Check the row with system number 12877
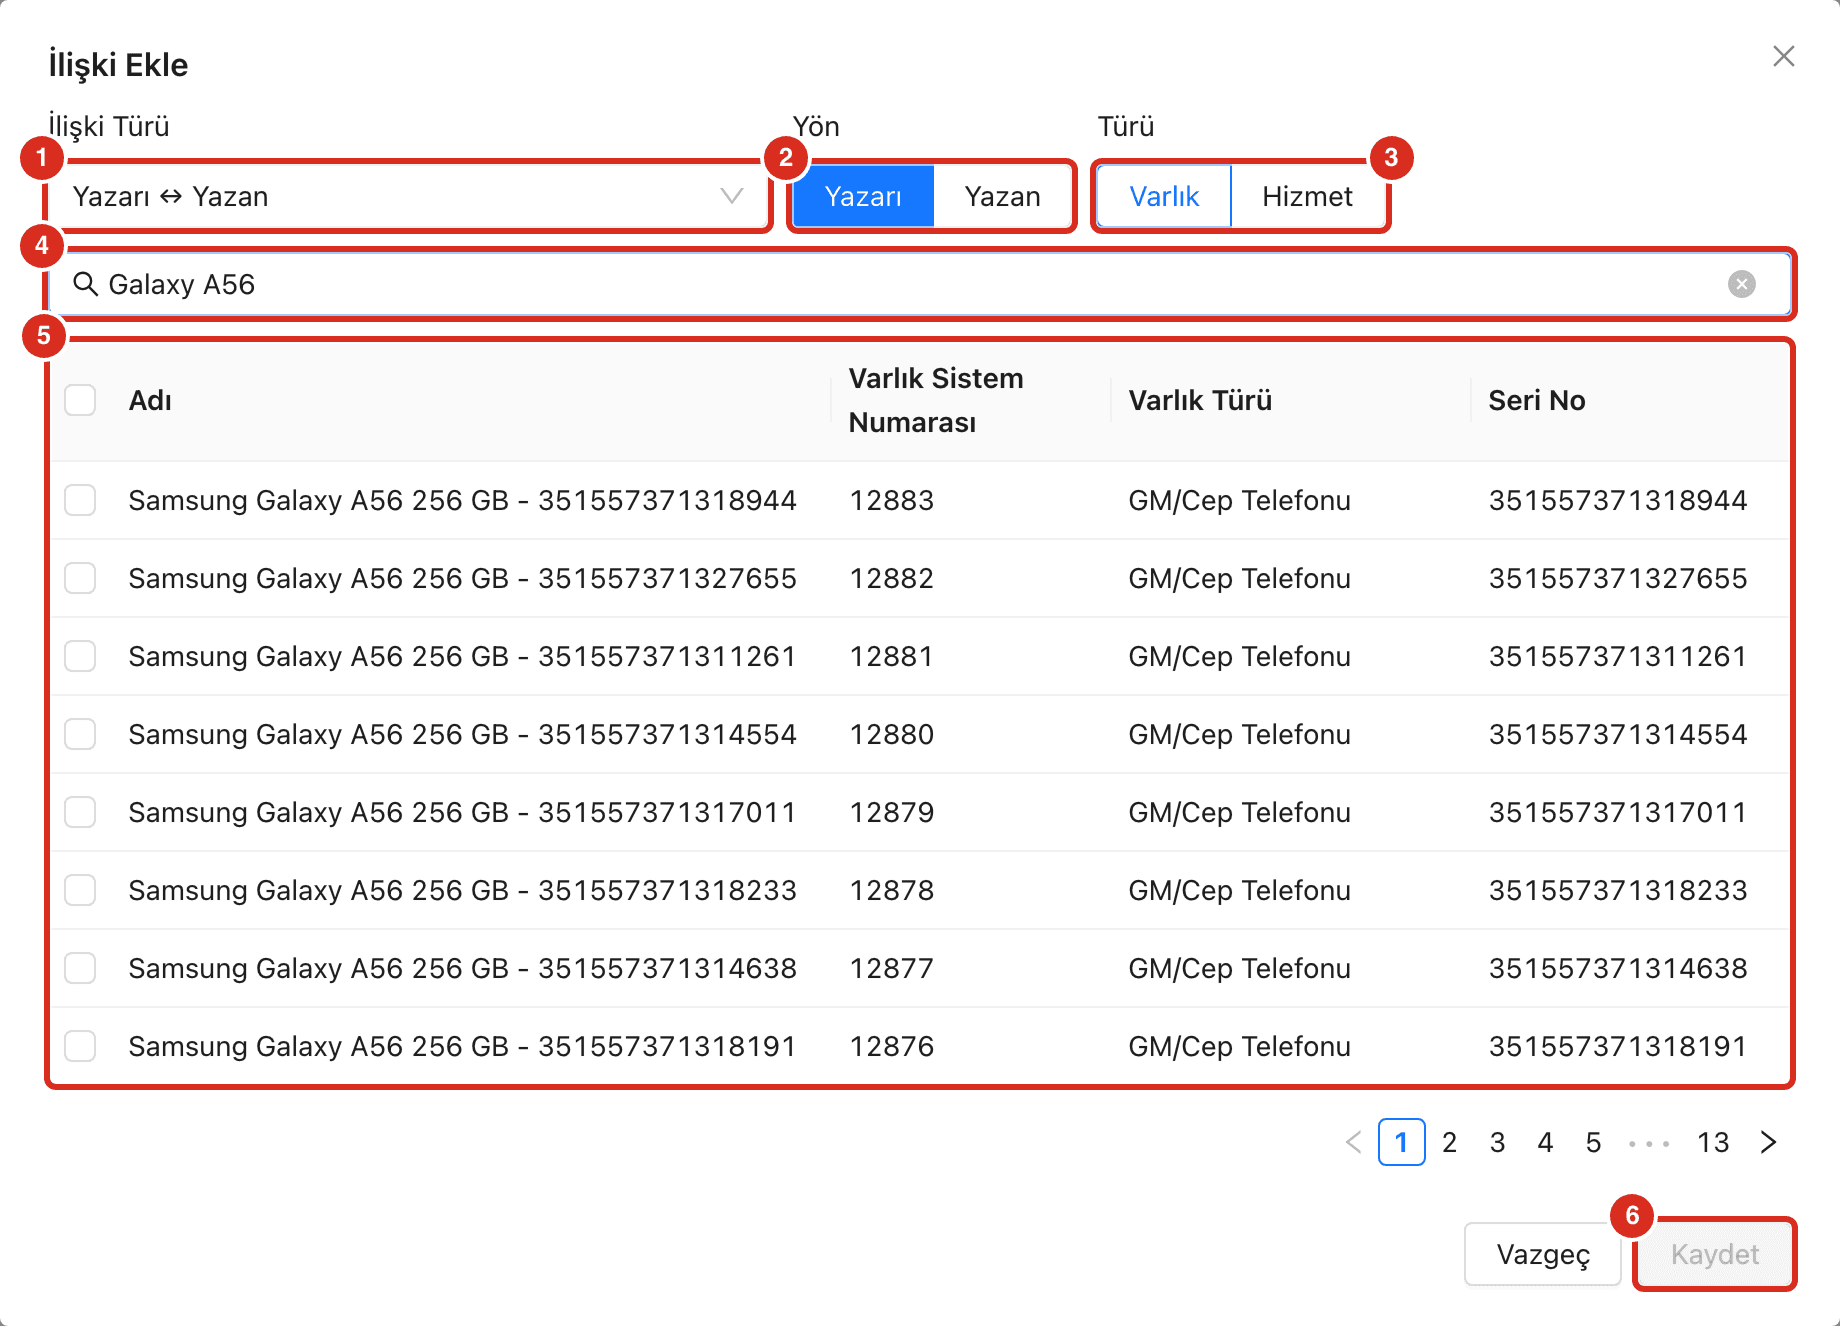The height and width of the screenshot is (1326, 1840). click(x=80, y=968)
